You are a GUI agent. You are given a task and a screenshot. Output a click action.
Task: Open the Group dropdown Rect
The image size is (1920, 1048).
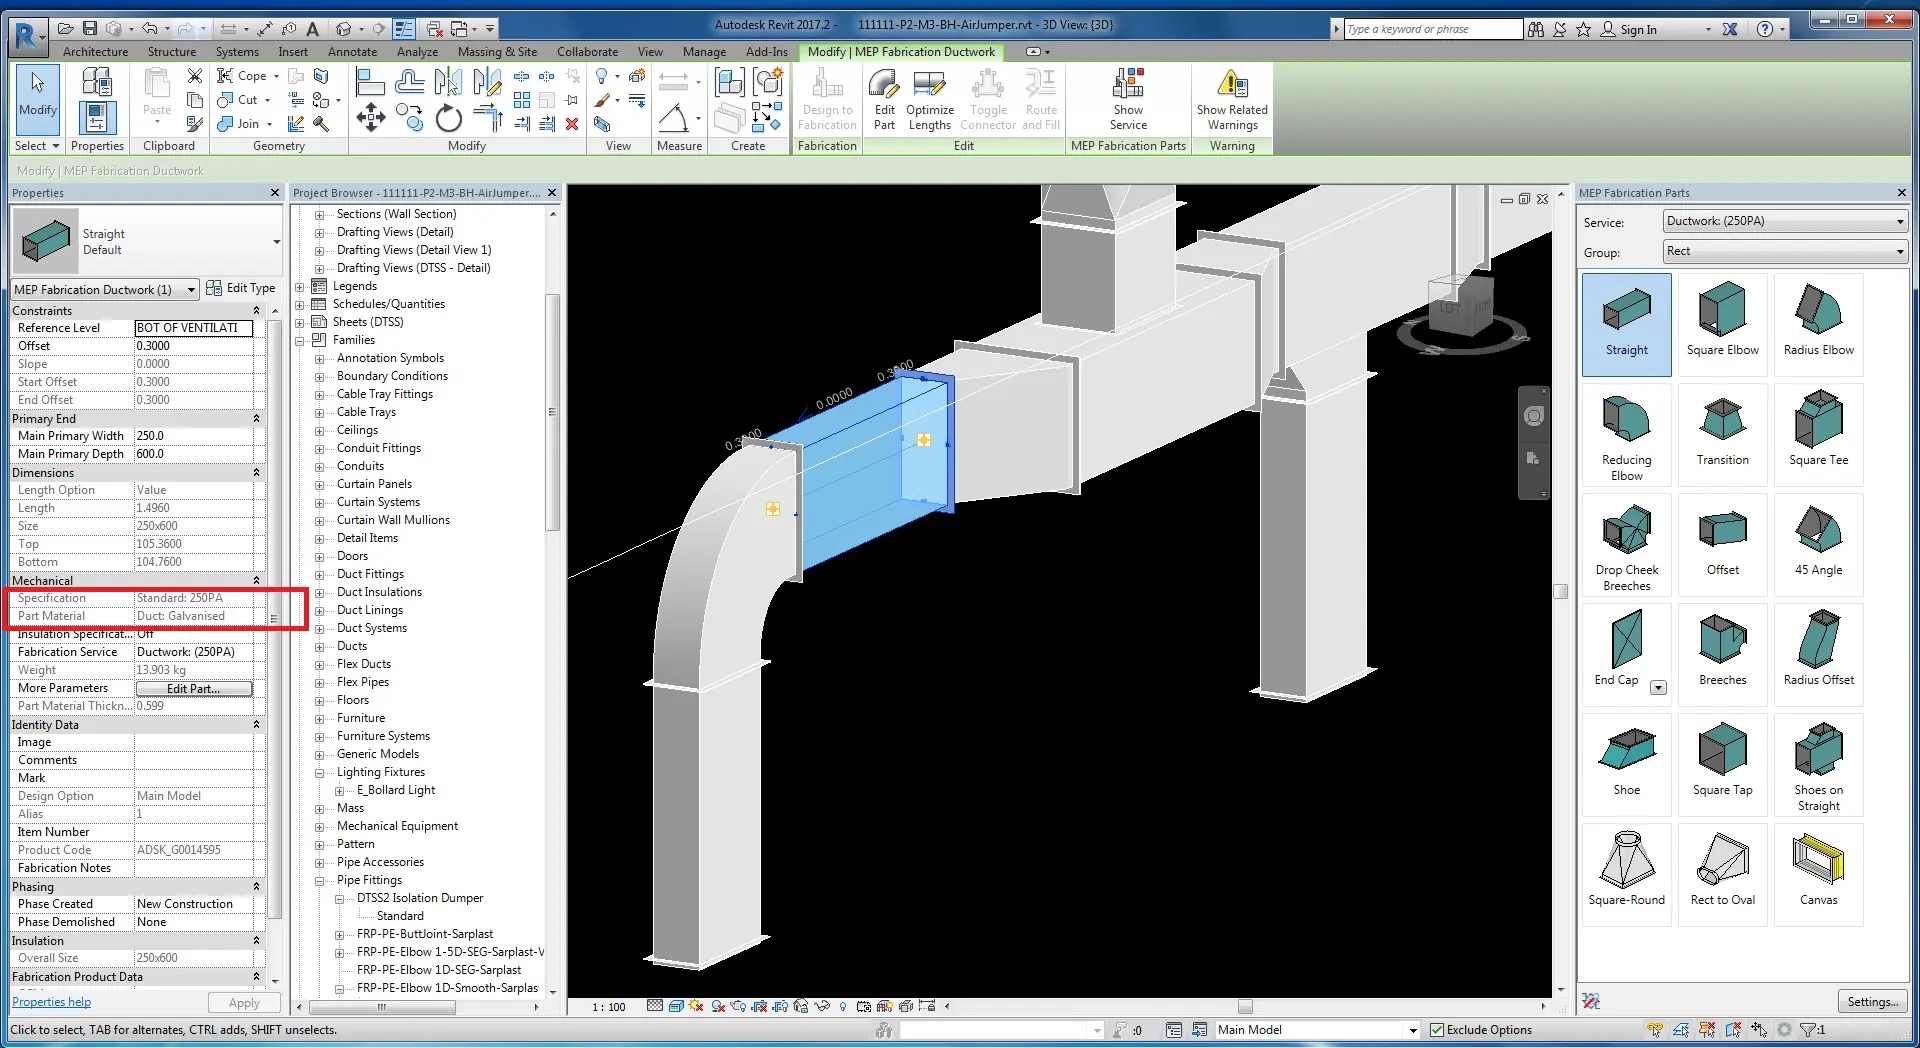[1785, 251]
